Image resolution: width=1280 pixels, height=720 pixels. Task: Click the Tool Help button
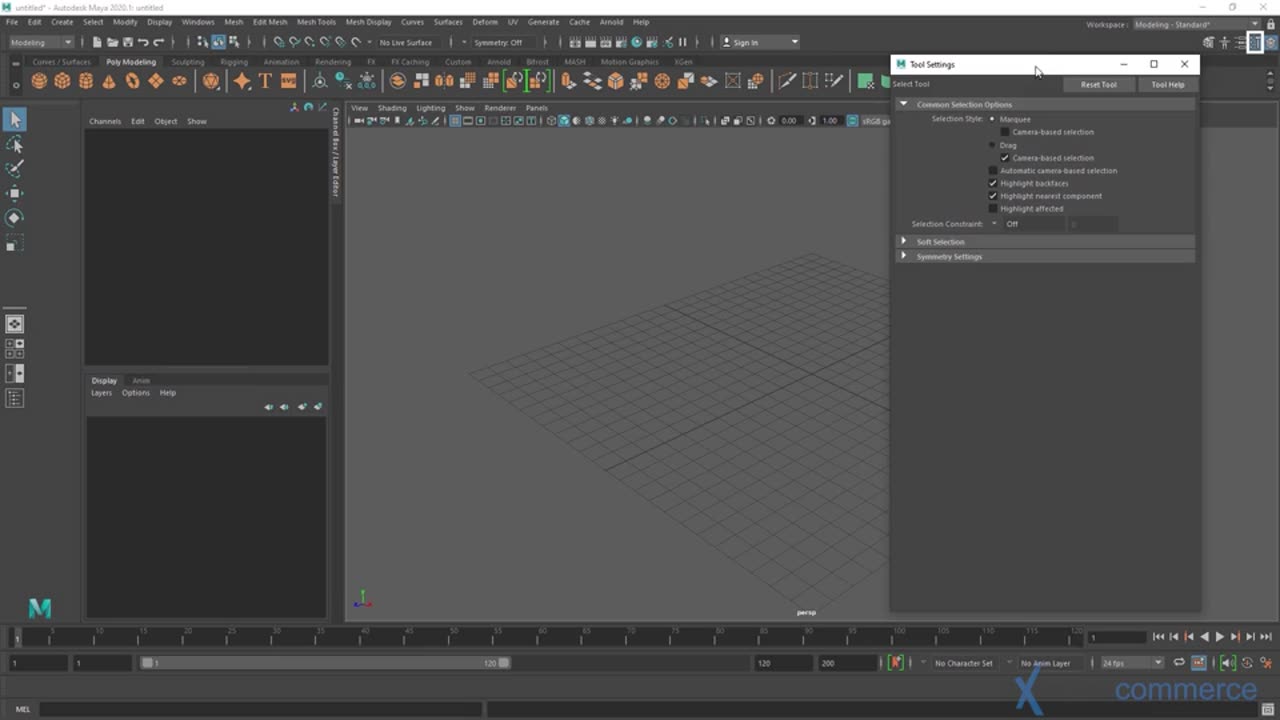1167,85
